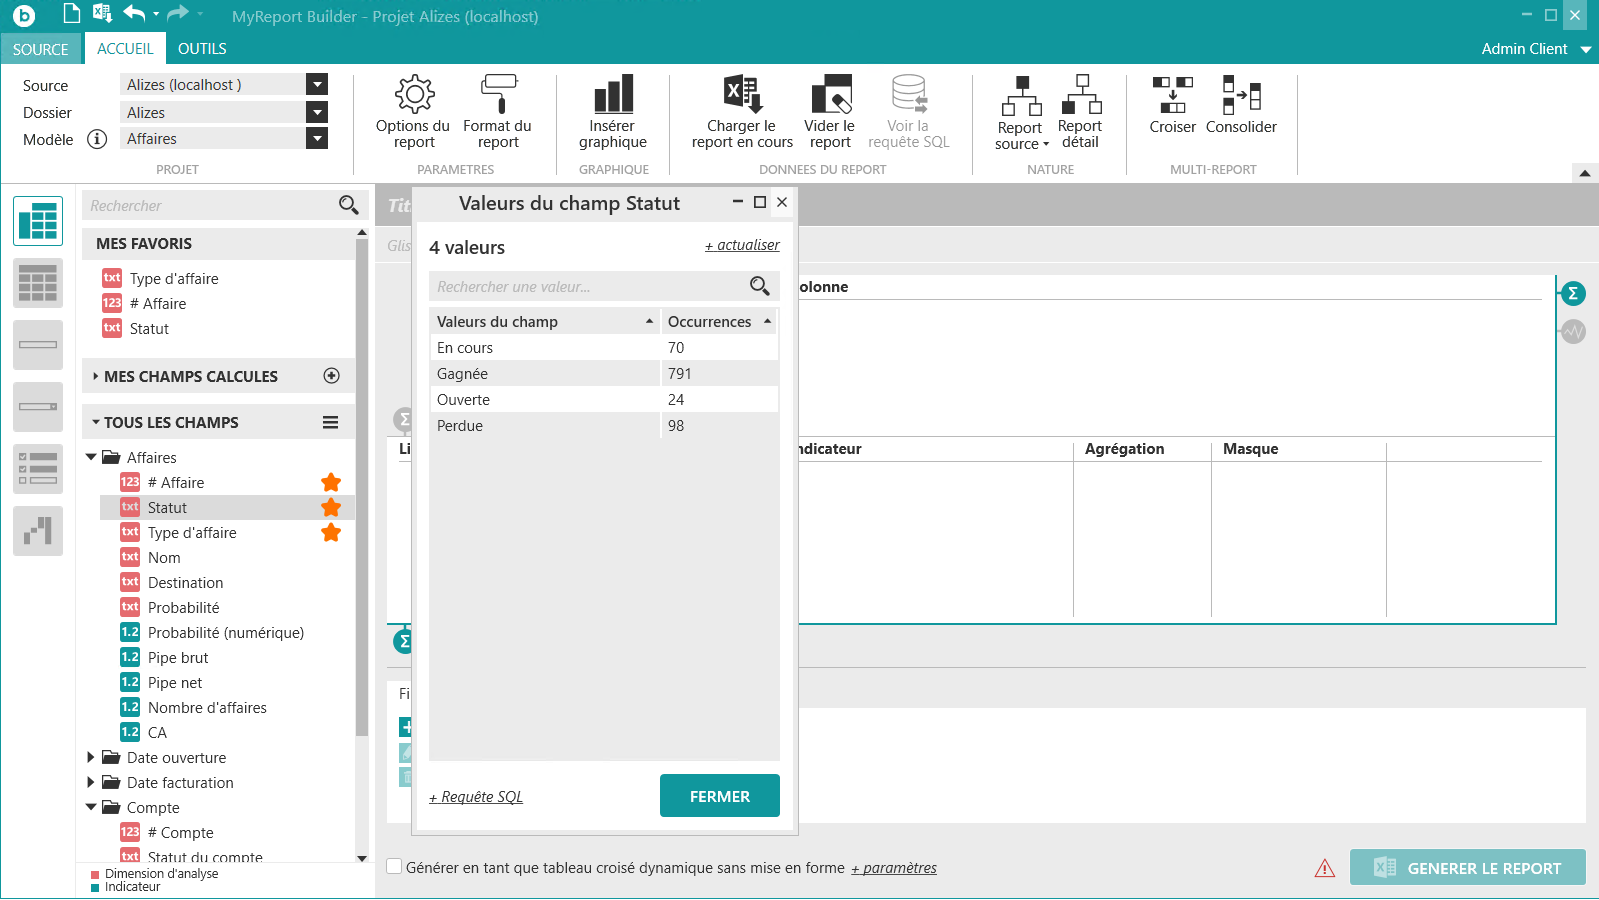The image size is (1599, 900).
Task: Click Format du report paint roller
Action: click(497, 111)
